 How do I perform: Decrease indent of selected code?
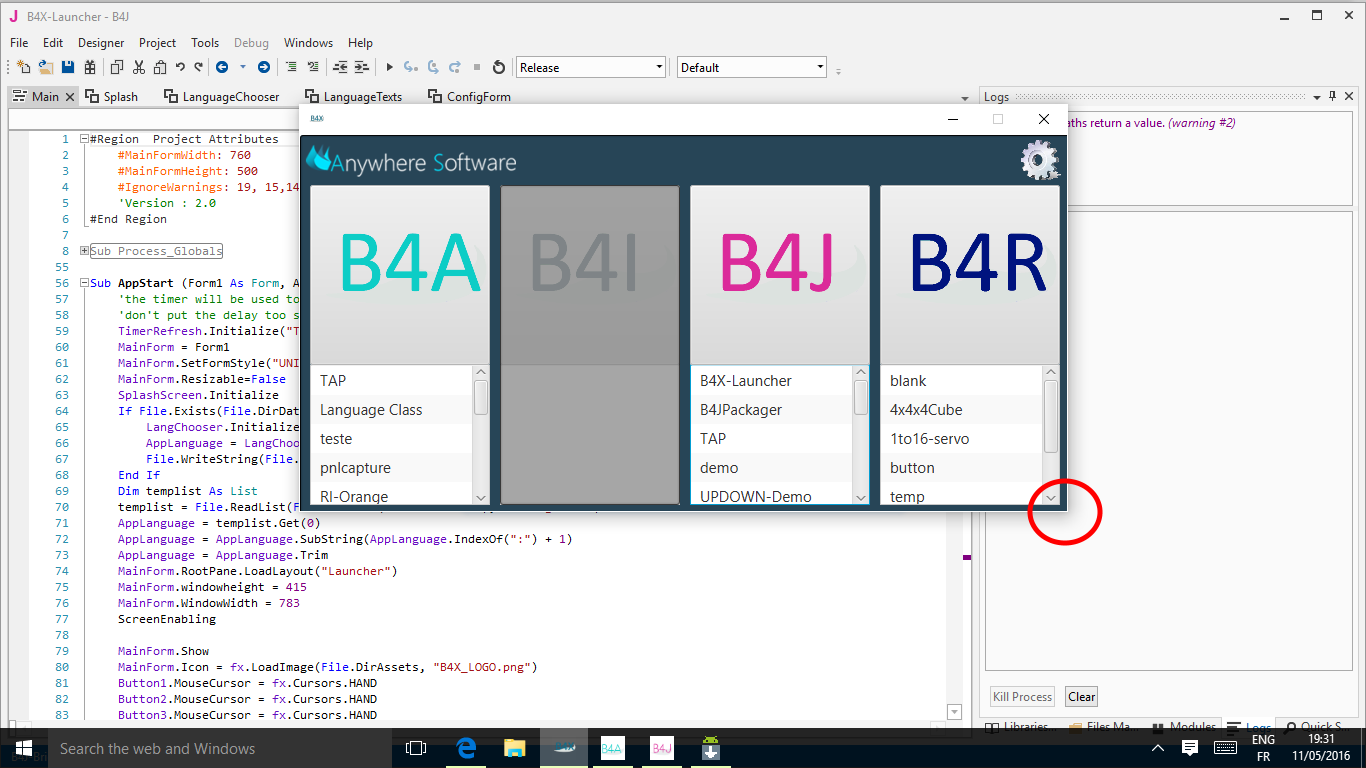(x=340, y=67)
